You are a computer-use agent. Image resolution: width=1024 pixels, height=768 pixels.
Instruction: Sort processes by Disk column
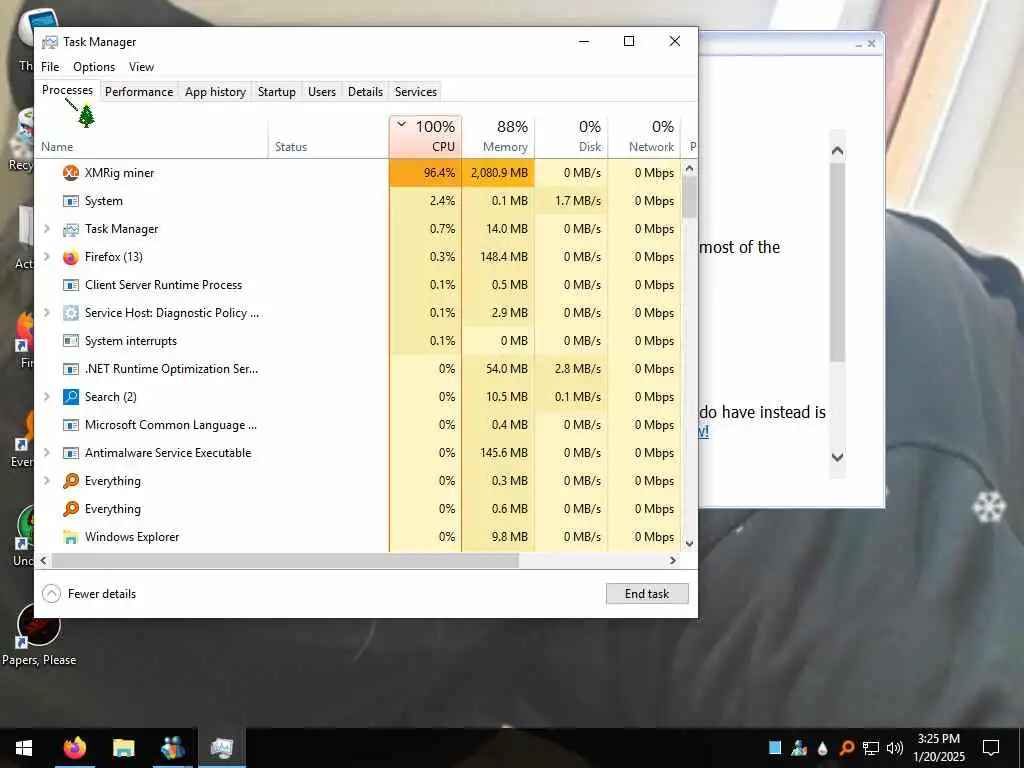571,136
